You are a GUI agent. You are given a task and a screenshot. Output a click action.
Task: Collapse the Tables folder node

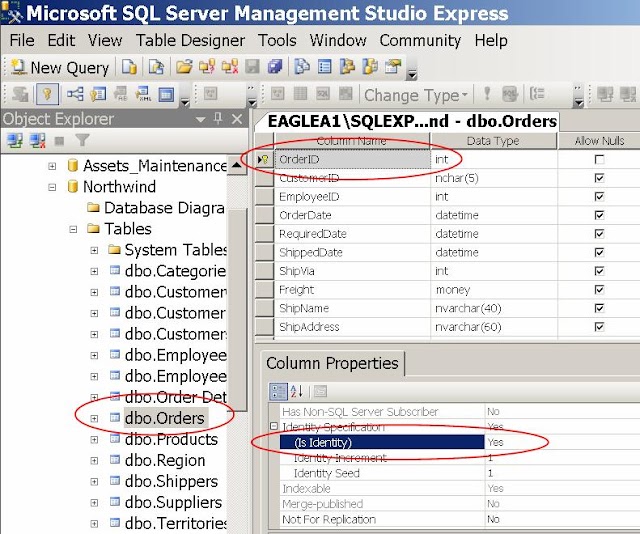tap(73, 229)
